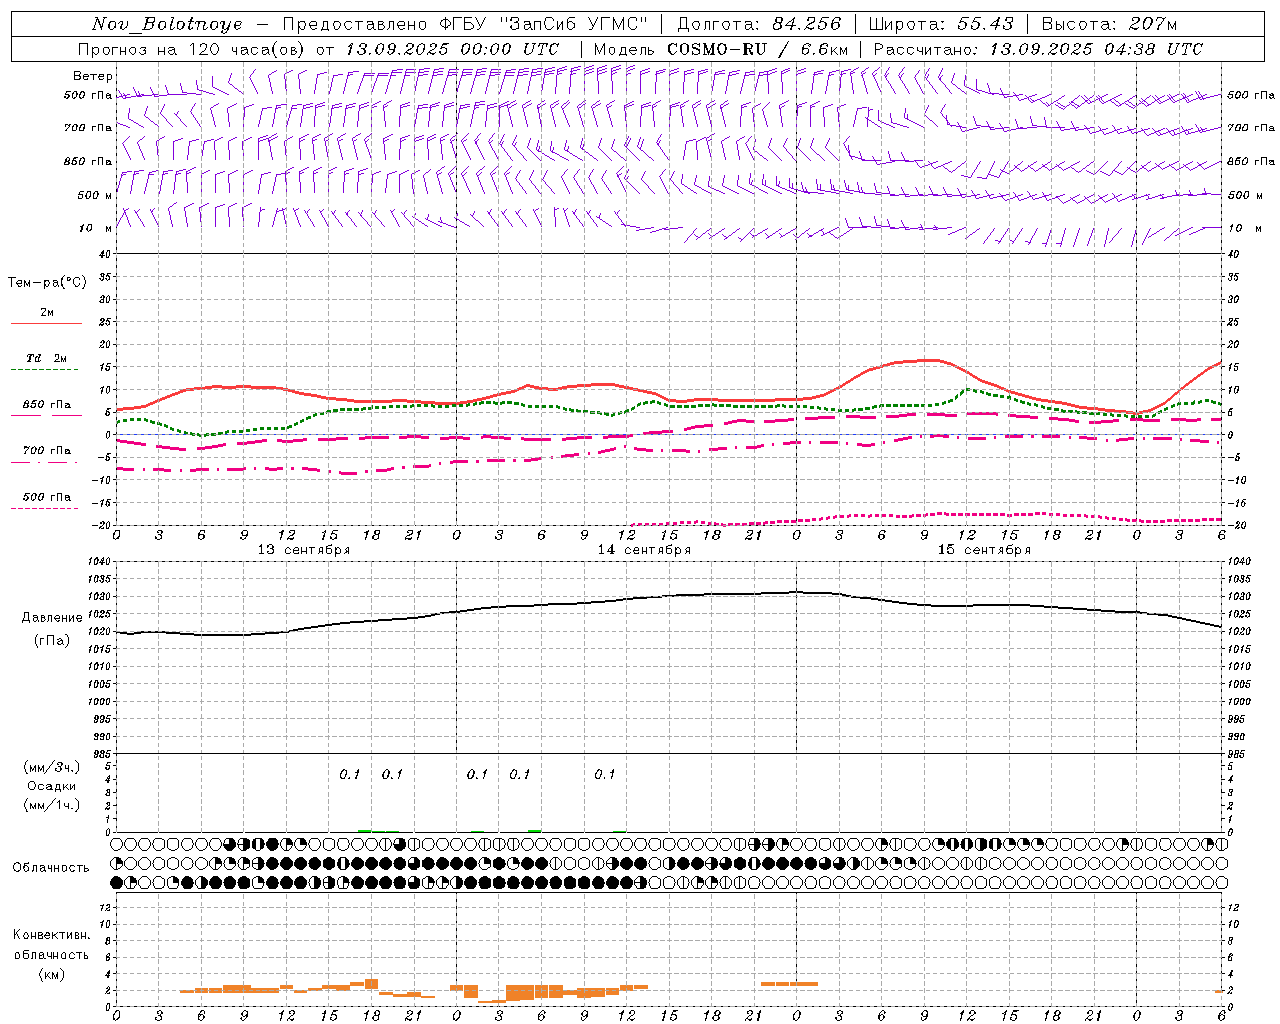Click the '15 сентября' date label
Screen dimensions: 1280x1024
(x=984, y=550)
